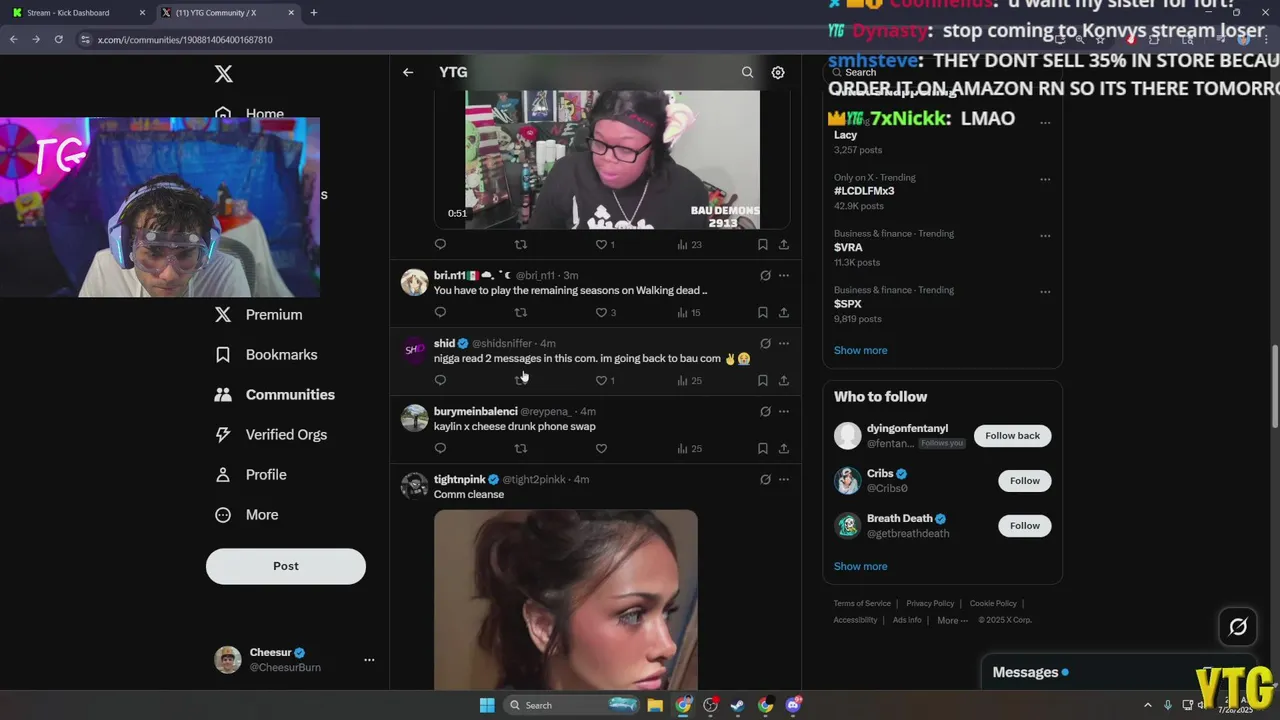The width and height of the screenshot is (1280, 720).
Task: Open Communities in the sidebar
Action: tap(275, 394)
